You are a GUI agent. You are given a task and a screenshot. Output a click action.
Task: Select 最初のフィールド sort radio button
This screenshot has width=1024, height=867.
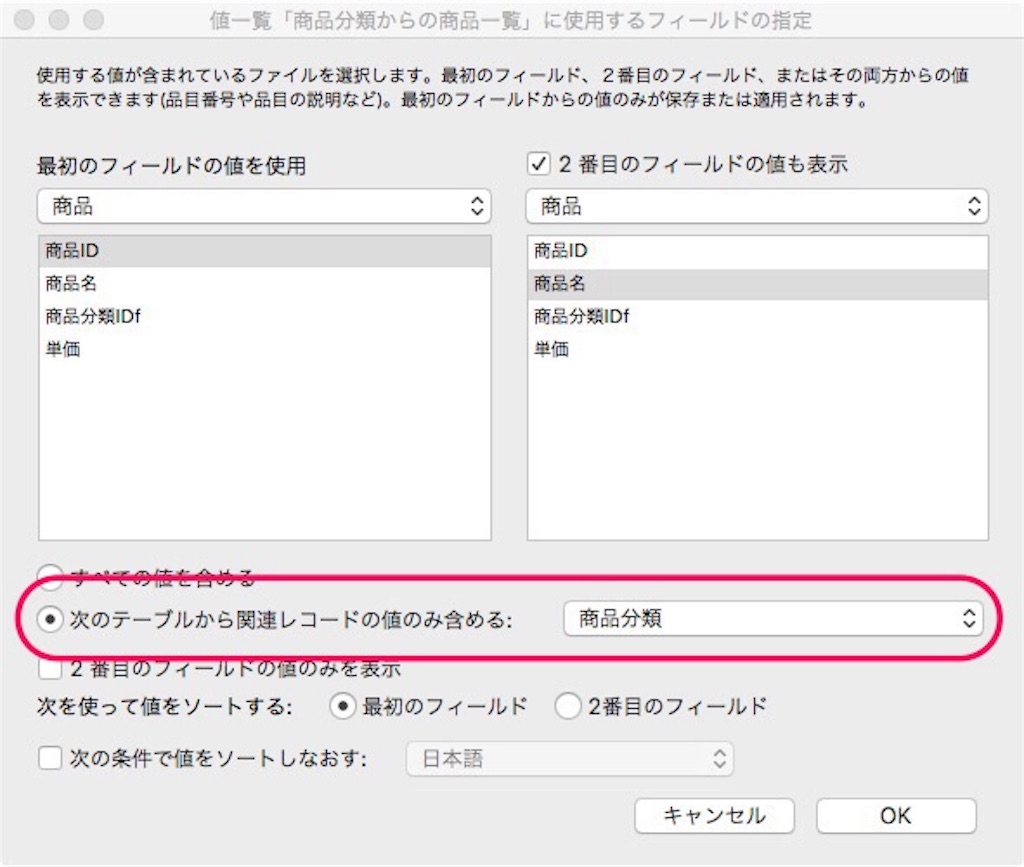click(x=343, y=706)
